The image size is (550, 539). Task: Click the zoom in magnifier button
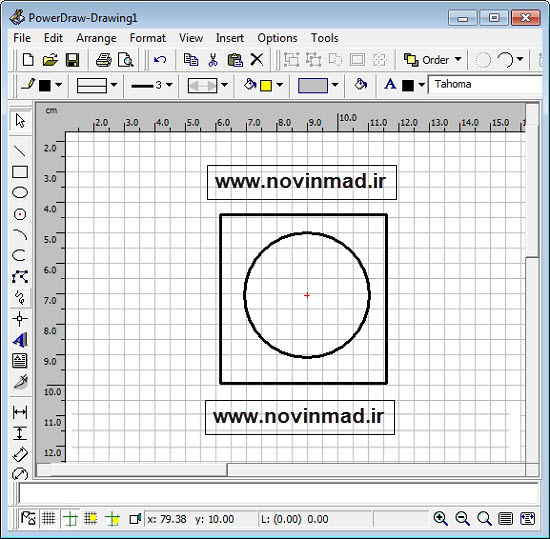(441, 518)
